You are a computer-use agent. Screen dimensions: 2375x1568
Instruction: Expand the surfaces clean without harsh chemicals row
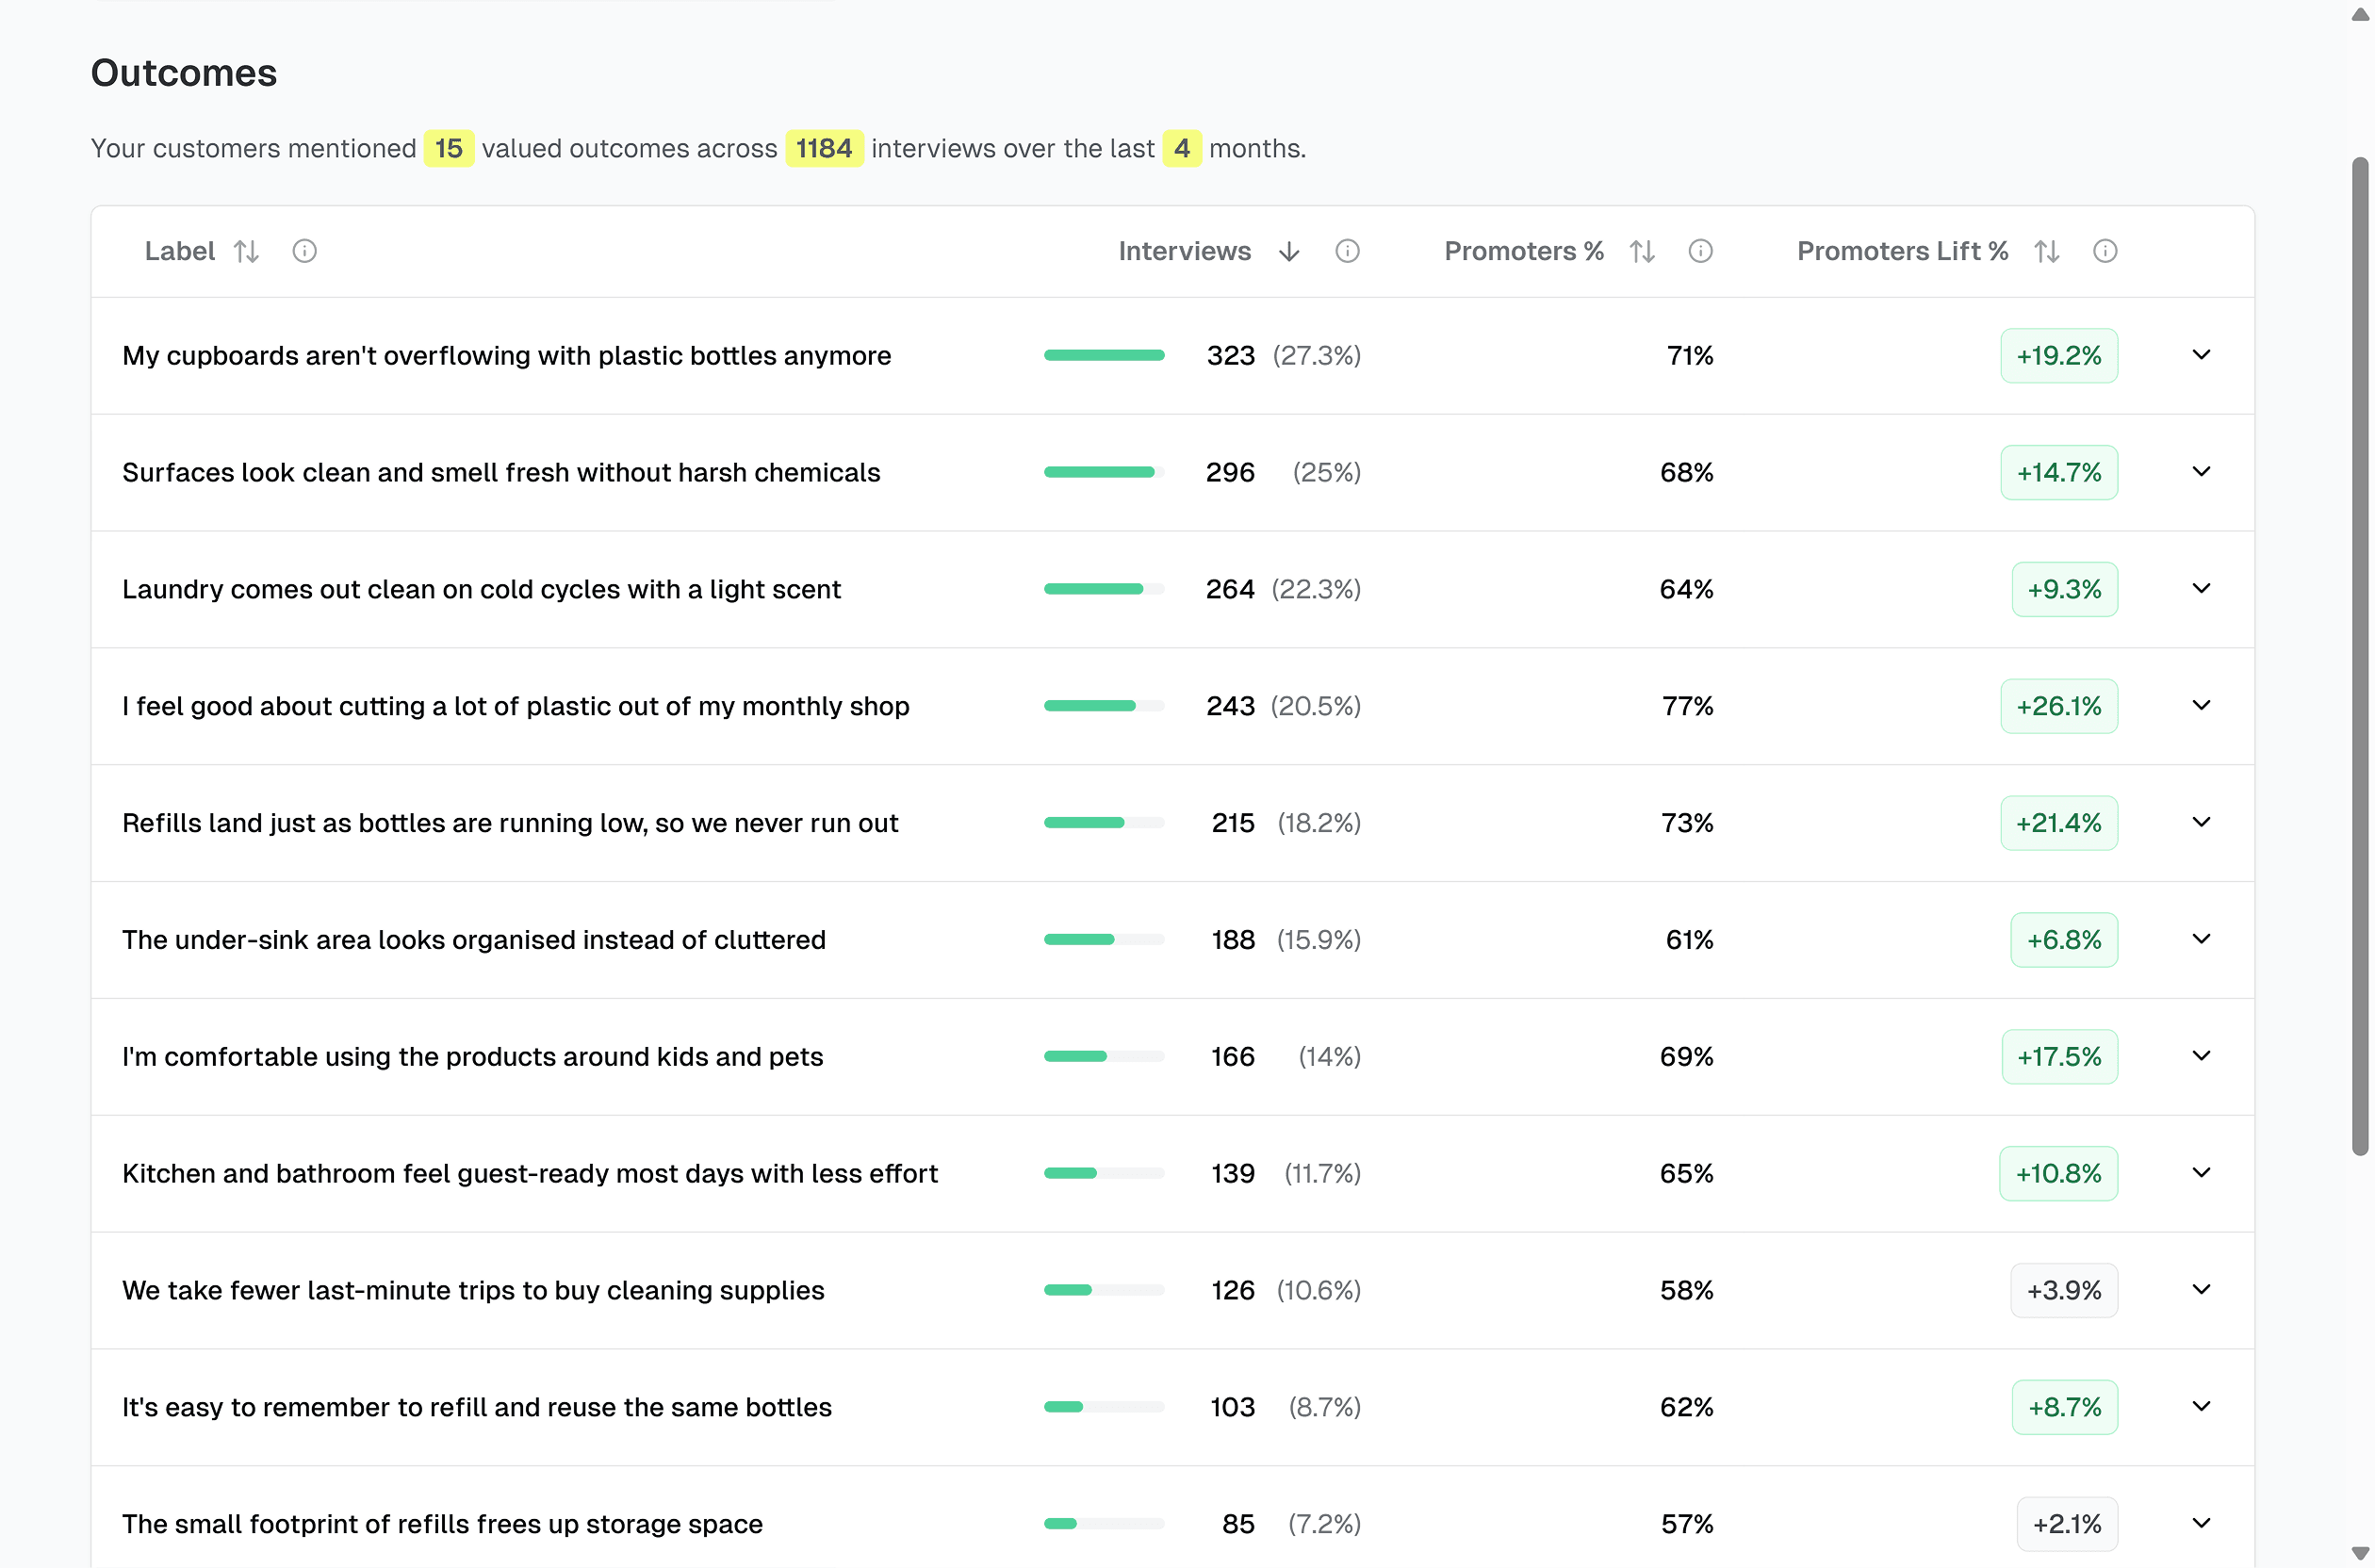click(x=2201, y=472)
